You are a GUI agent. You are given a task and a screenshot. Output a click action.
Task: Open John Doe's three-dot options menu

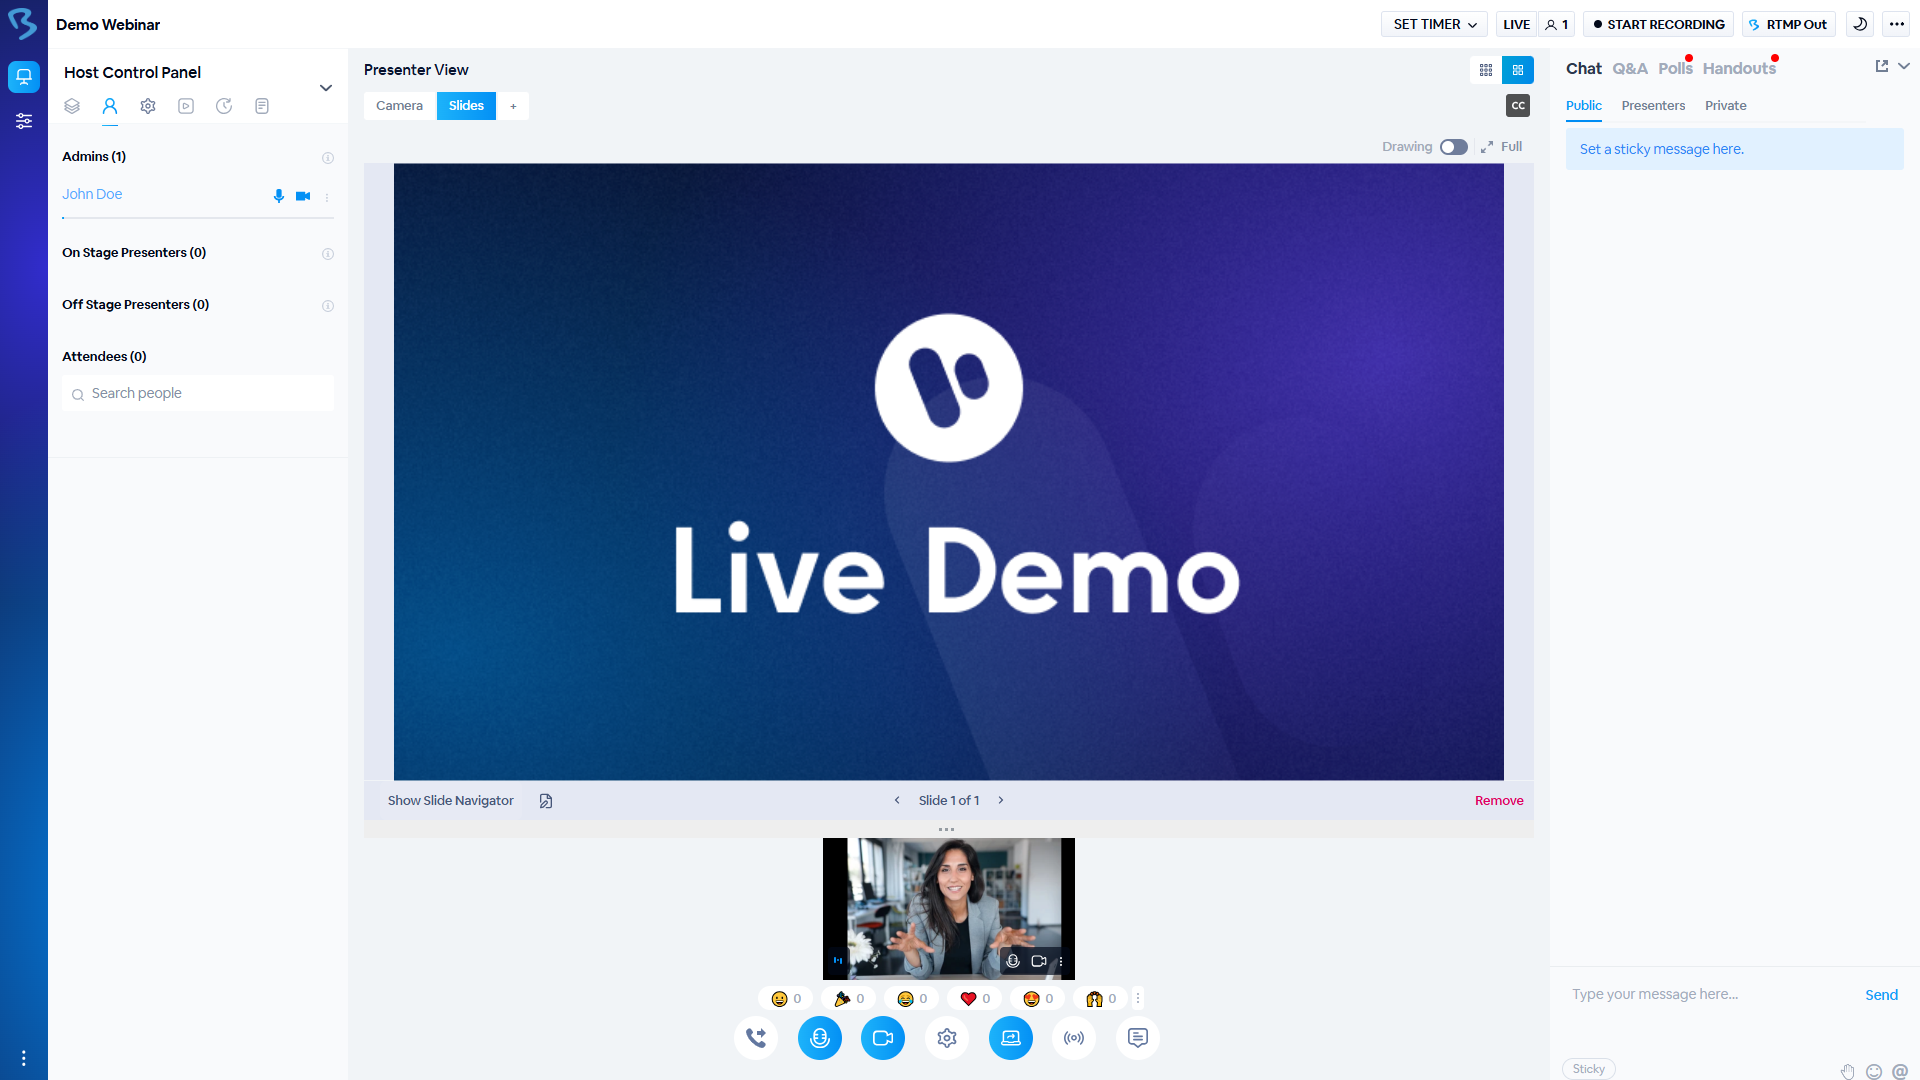coord(327,197)
